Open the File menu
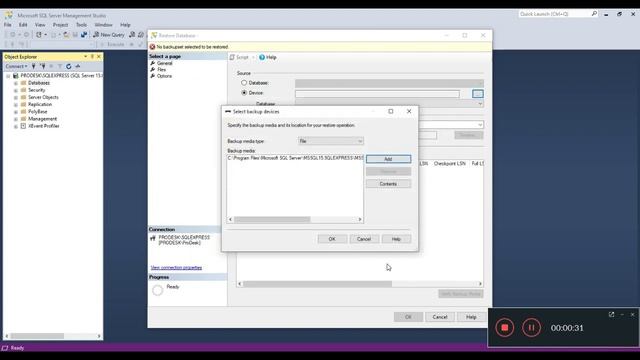 point(8,25)
